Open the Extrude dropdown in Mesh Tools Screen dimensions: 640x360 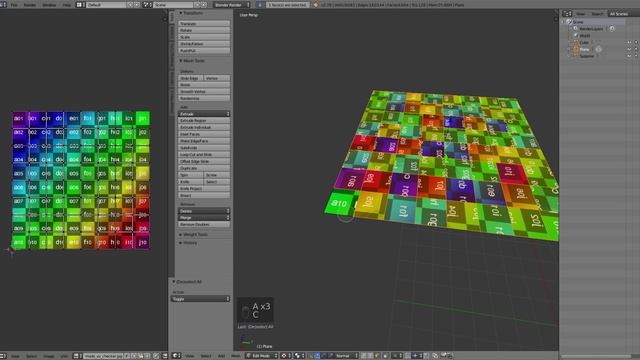pos(204,114)
